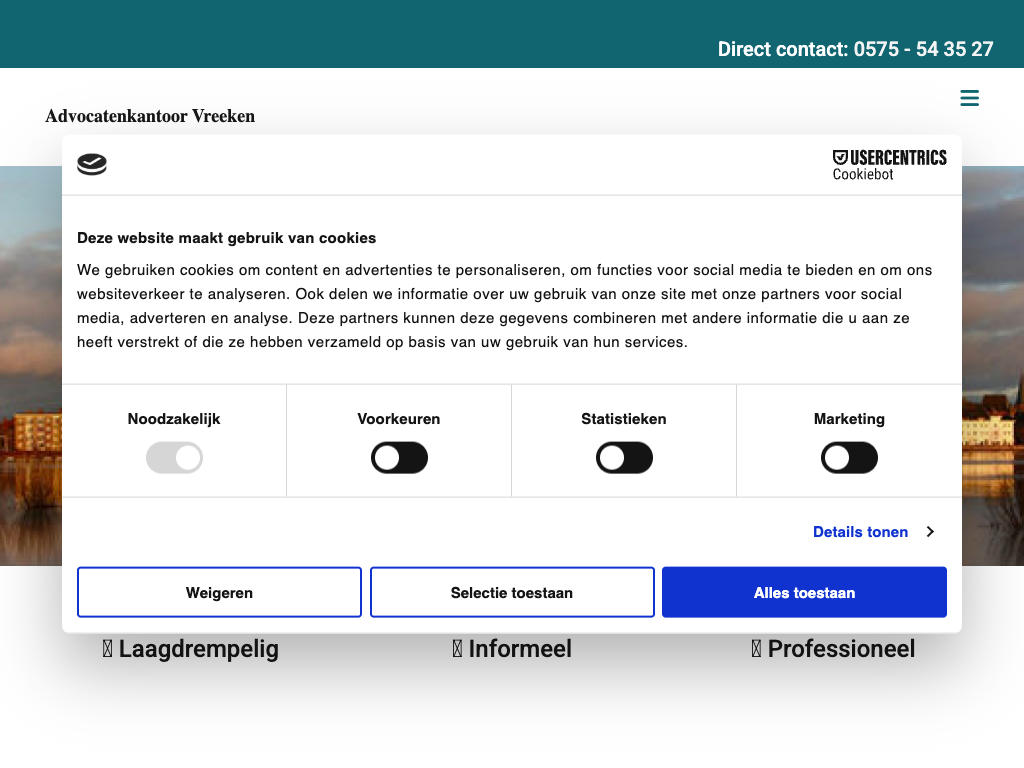Viewport: 1024px width, 768px height.
Task: Toggle the Noodzakelijk cookies switch
Action: click(x=174, y=459)
